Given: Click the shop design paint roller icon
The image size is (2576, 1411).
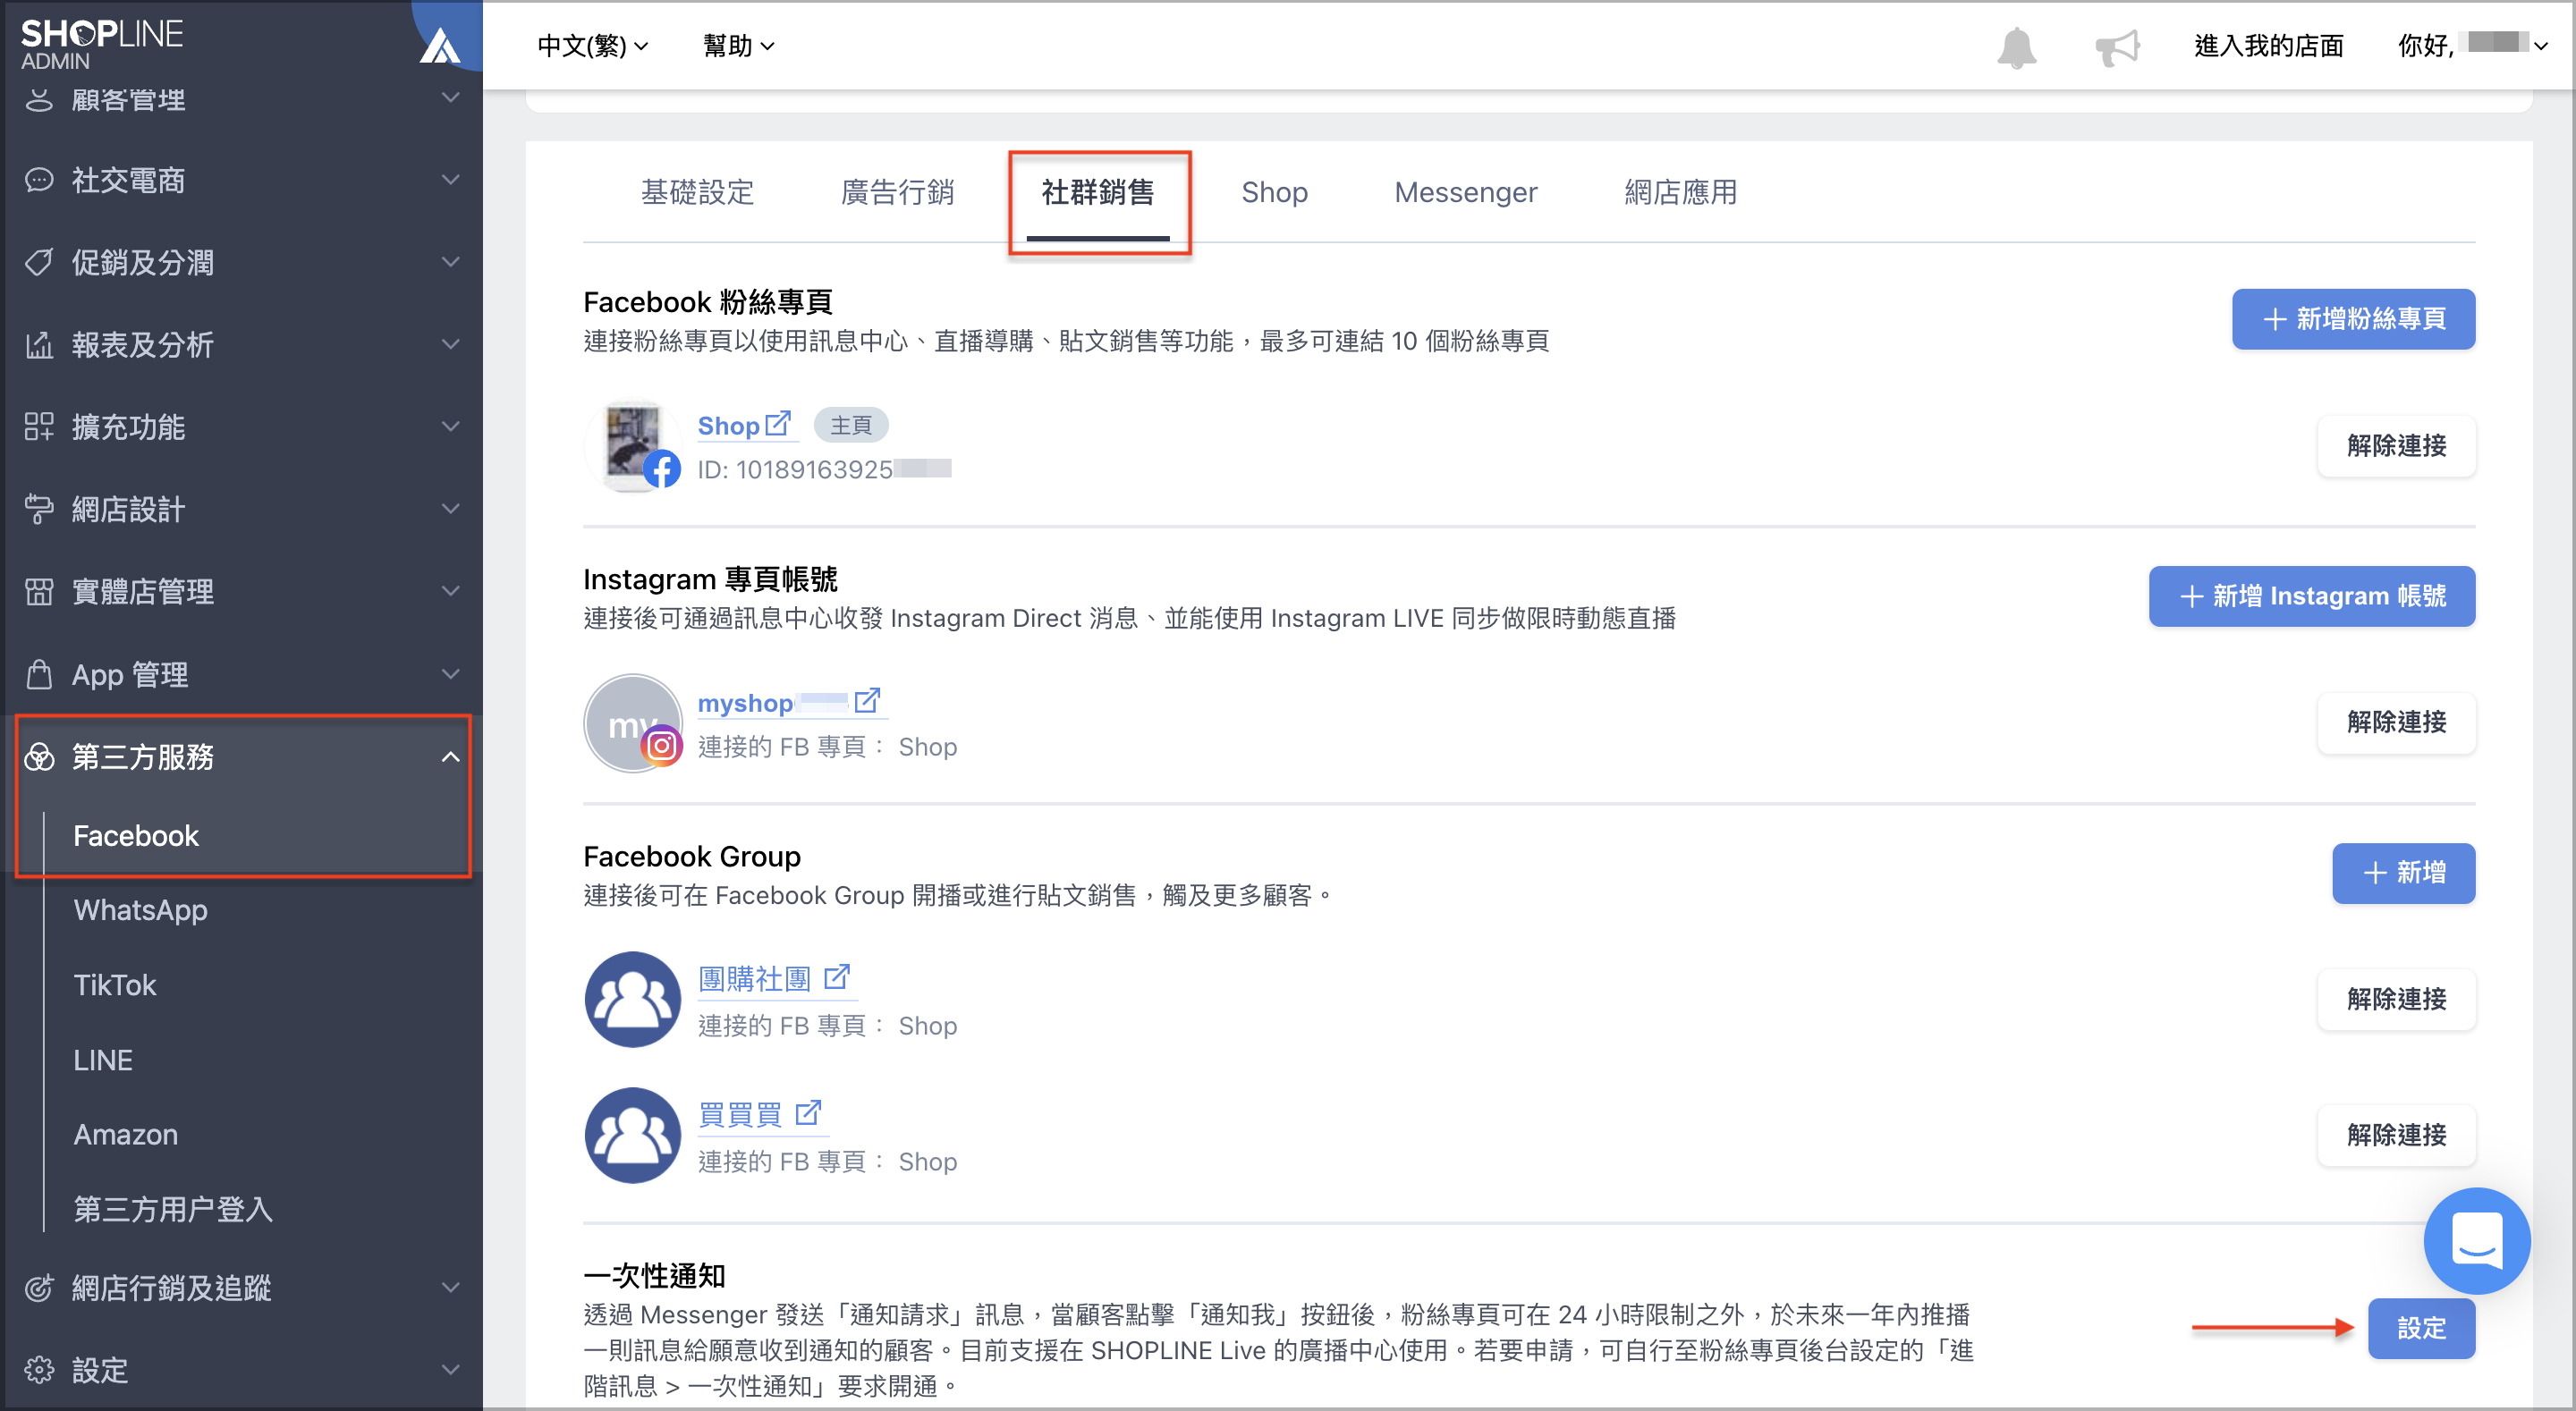Looking at the screenshot, I should click(x=39, y=509).
